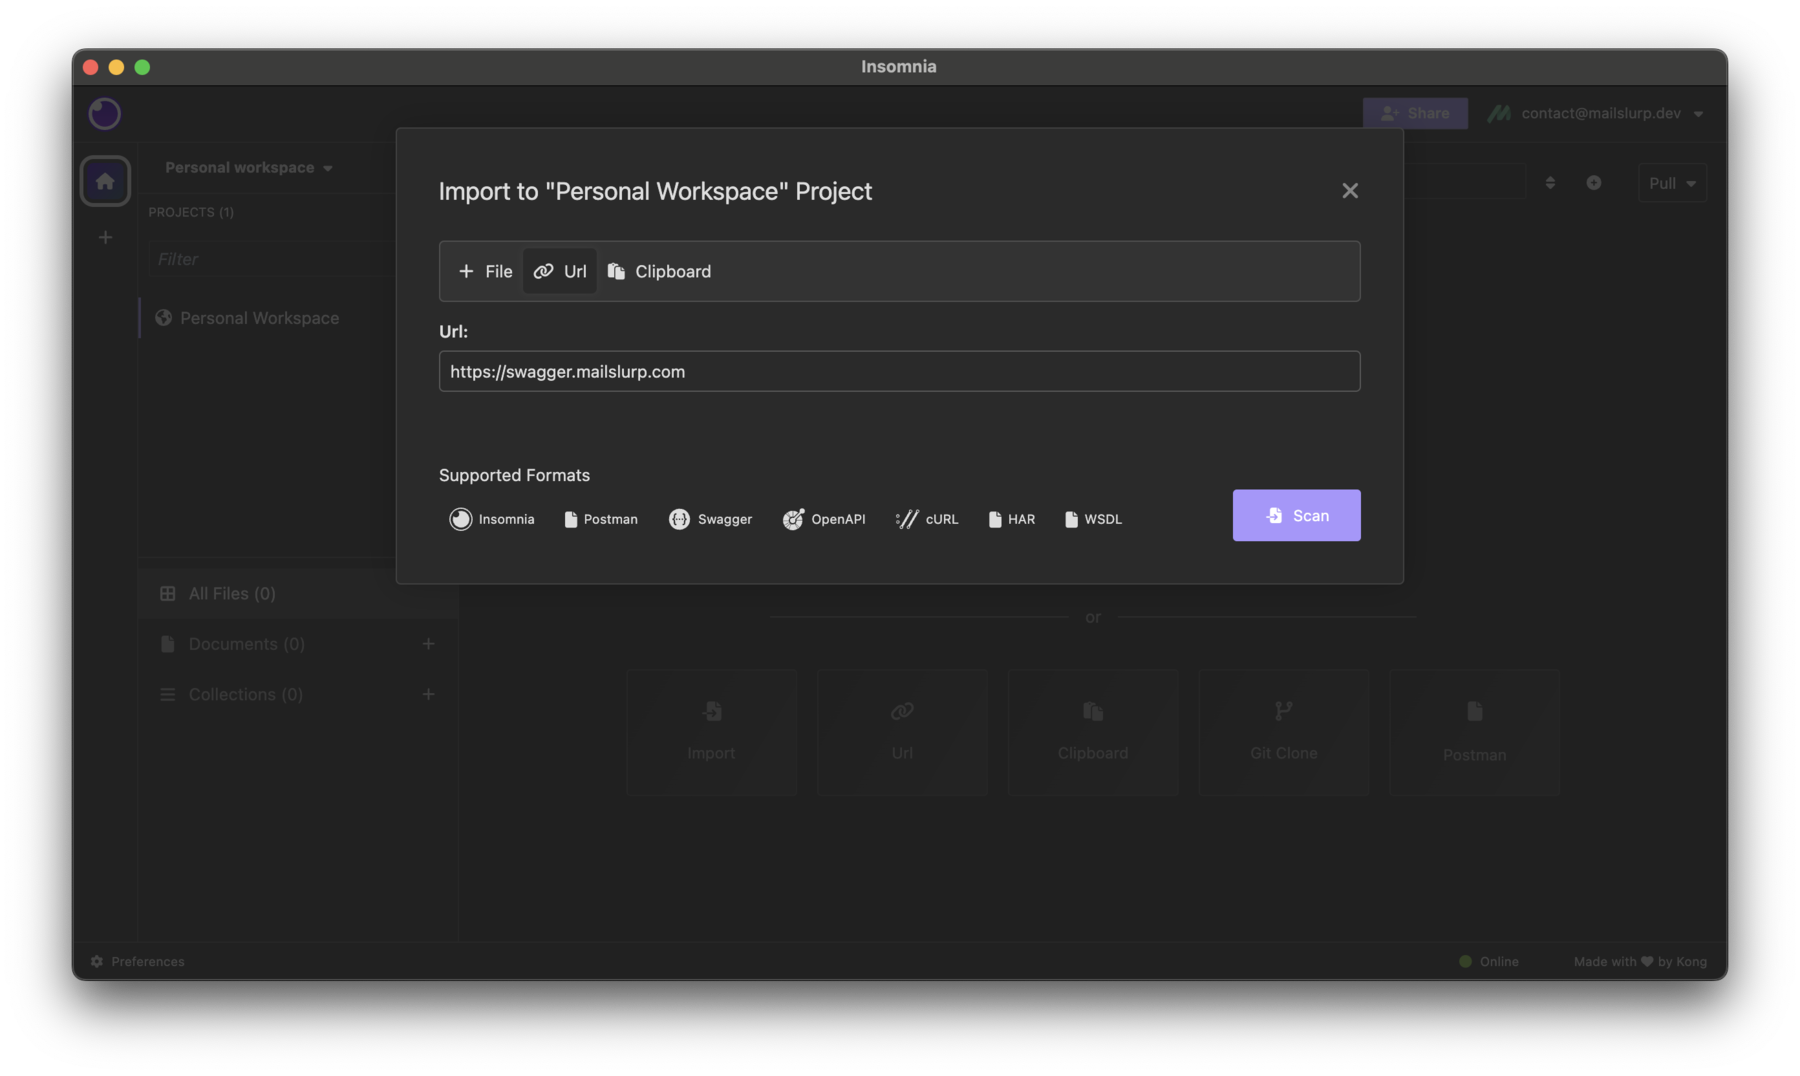Click into the Url input field
The width and height of the screenshot is (1800, 1076).
(899, 371)
